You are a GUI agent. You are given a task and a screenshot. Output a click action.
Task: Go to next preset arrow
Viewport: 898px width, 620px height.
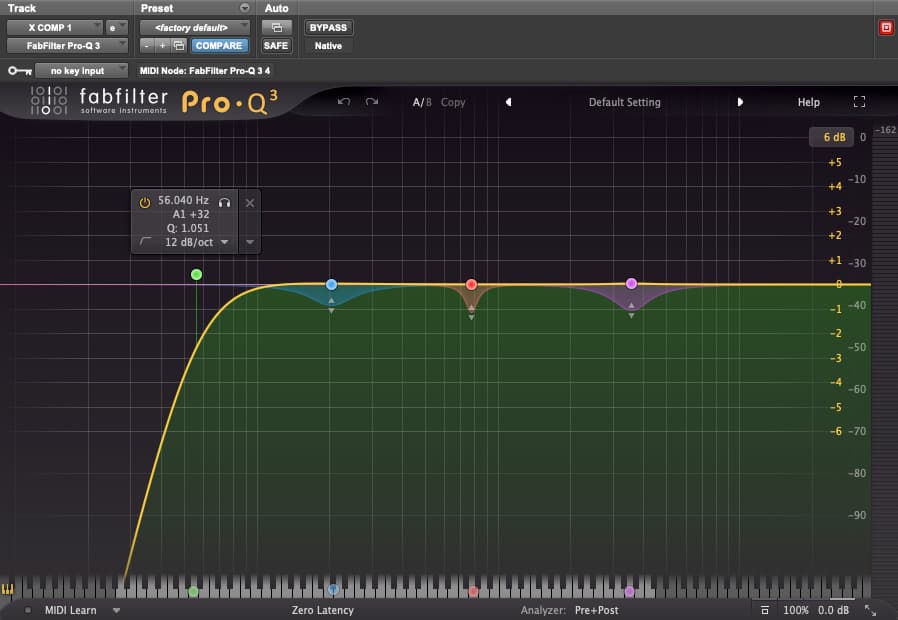pyautogui.click(x=740, y=102)
